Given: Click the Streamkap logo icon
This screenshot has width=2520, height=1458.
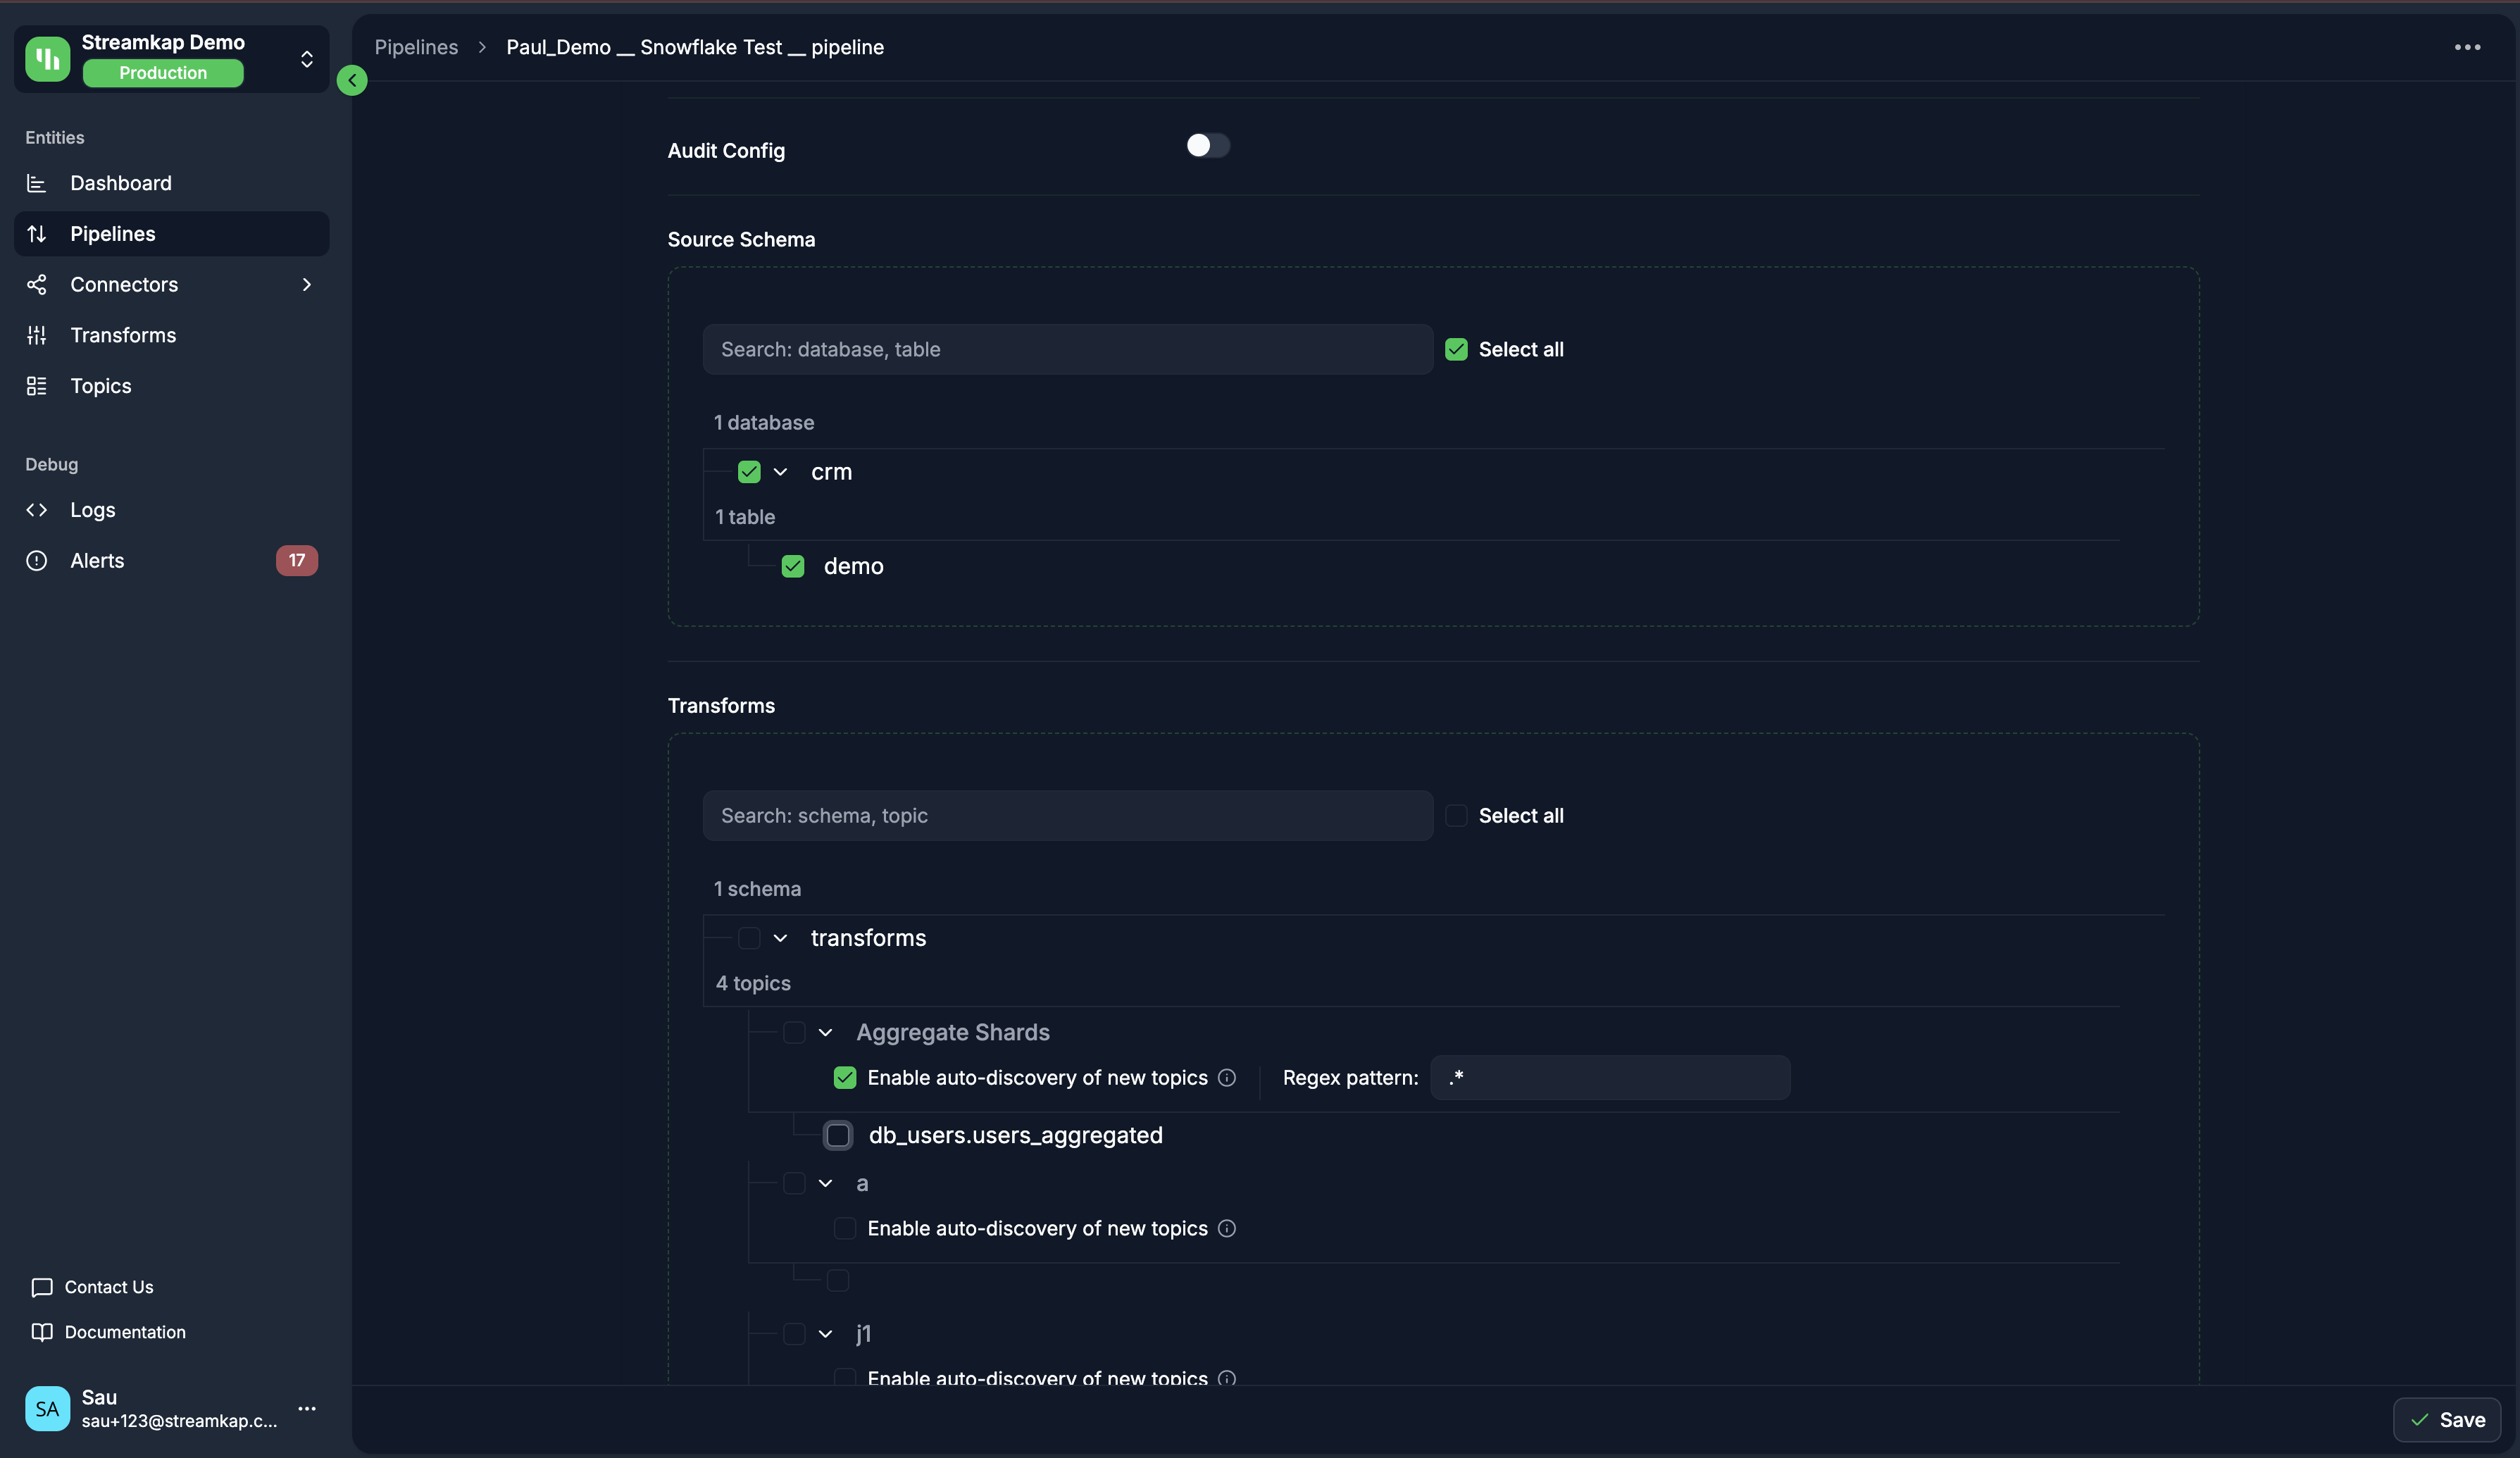Looking at the screenshot, I should (47, 58).
